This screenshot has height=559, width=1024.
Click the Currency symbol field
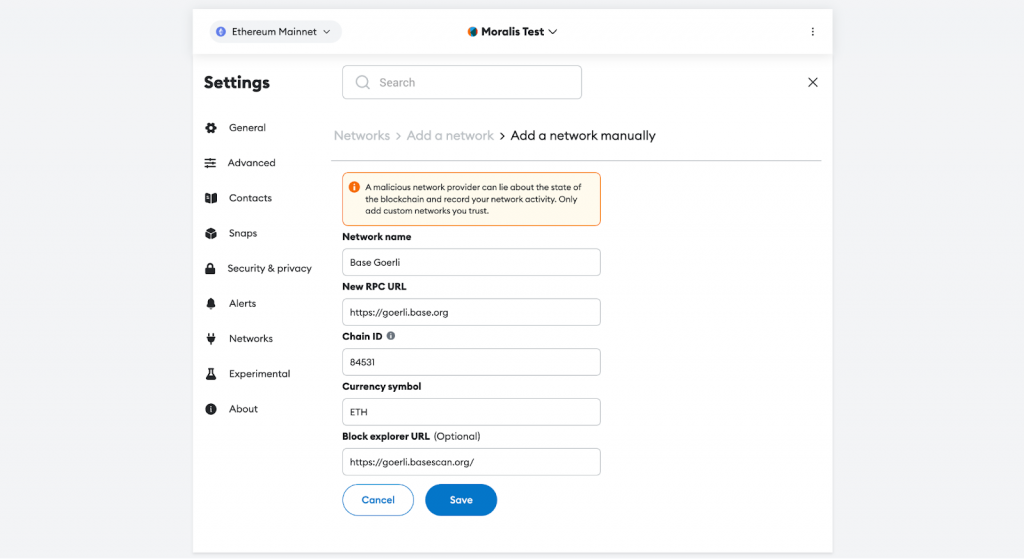coord(472,412)
